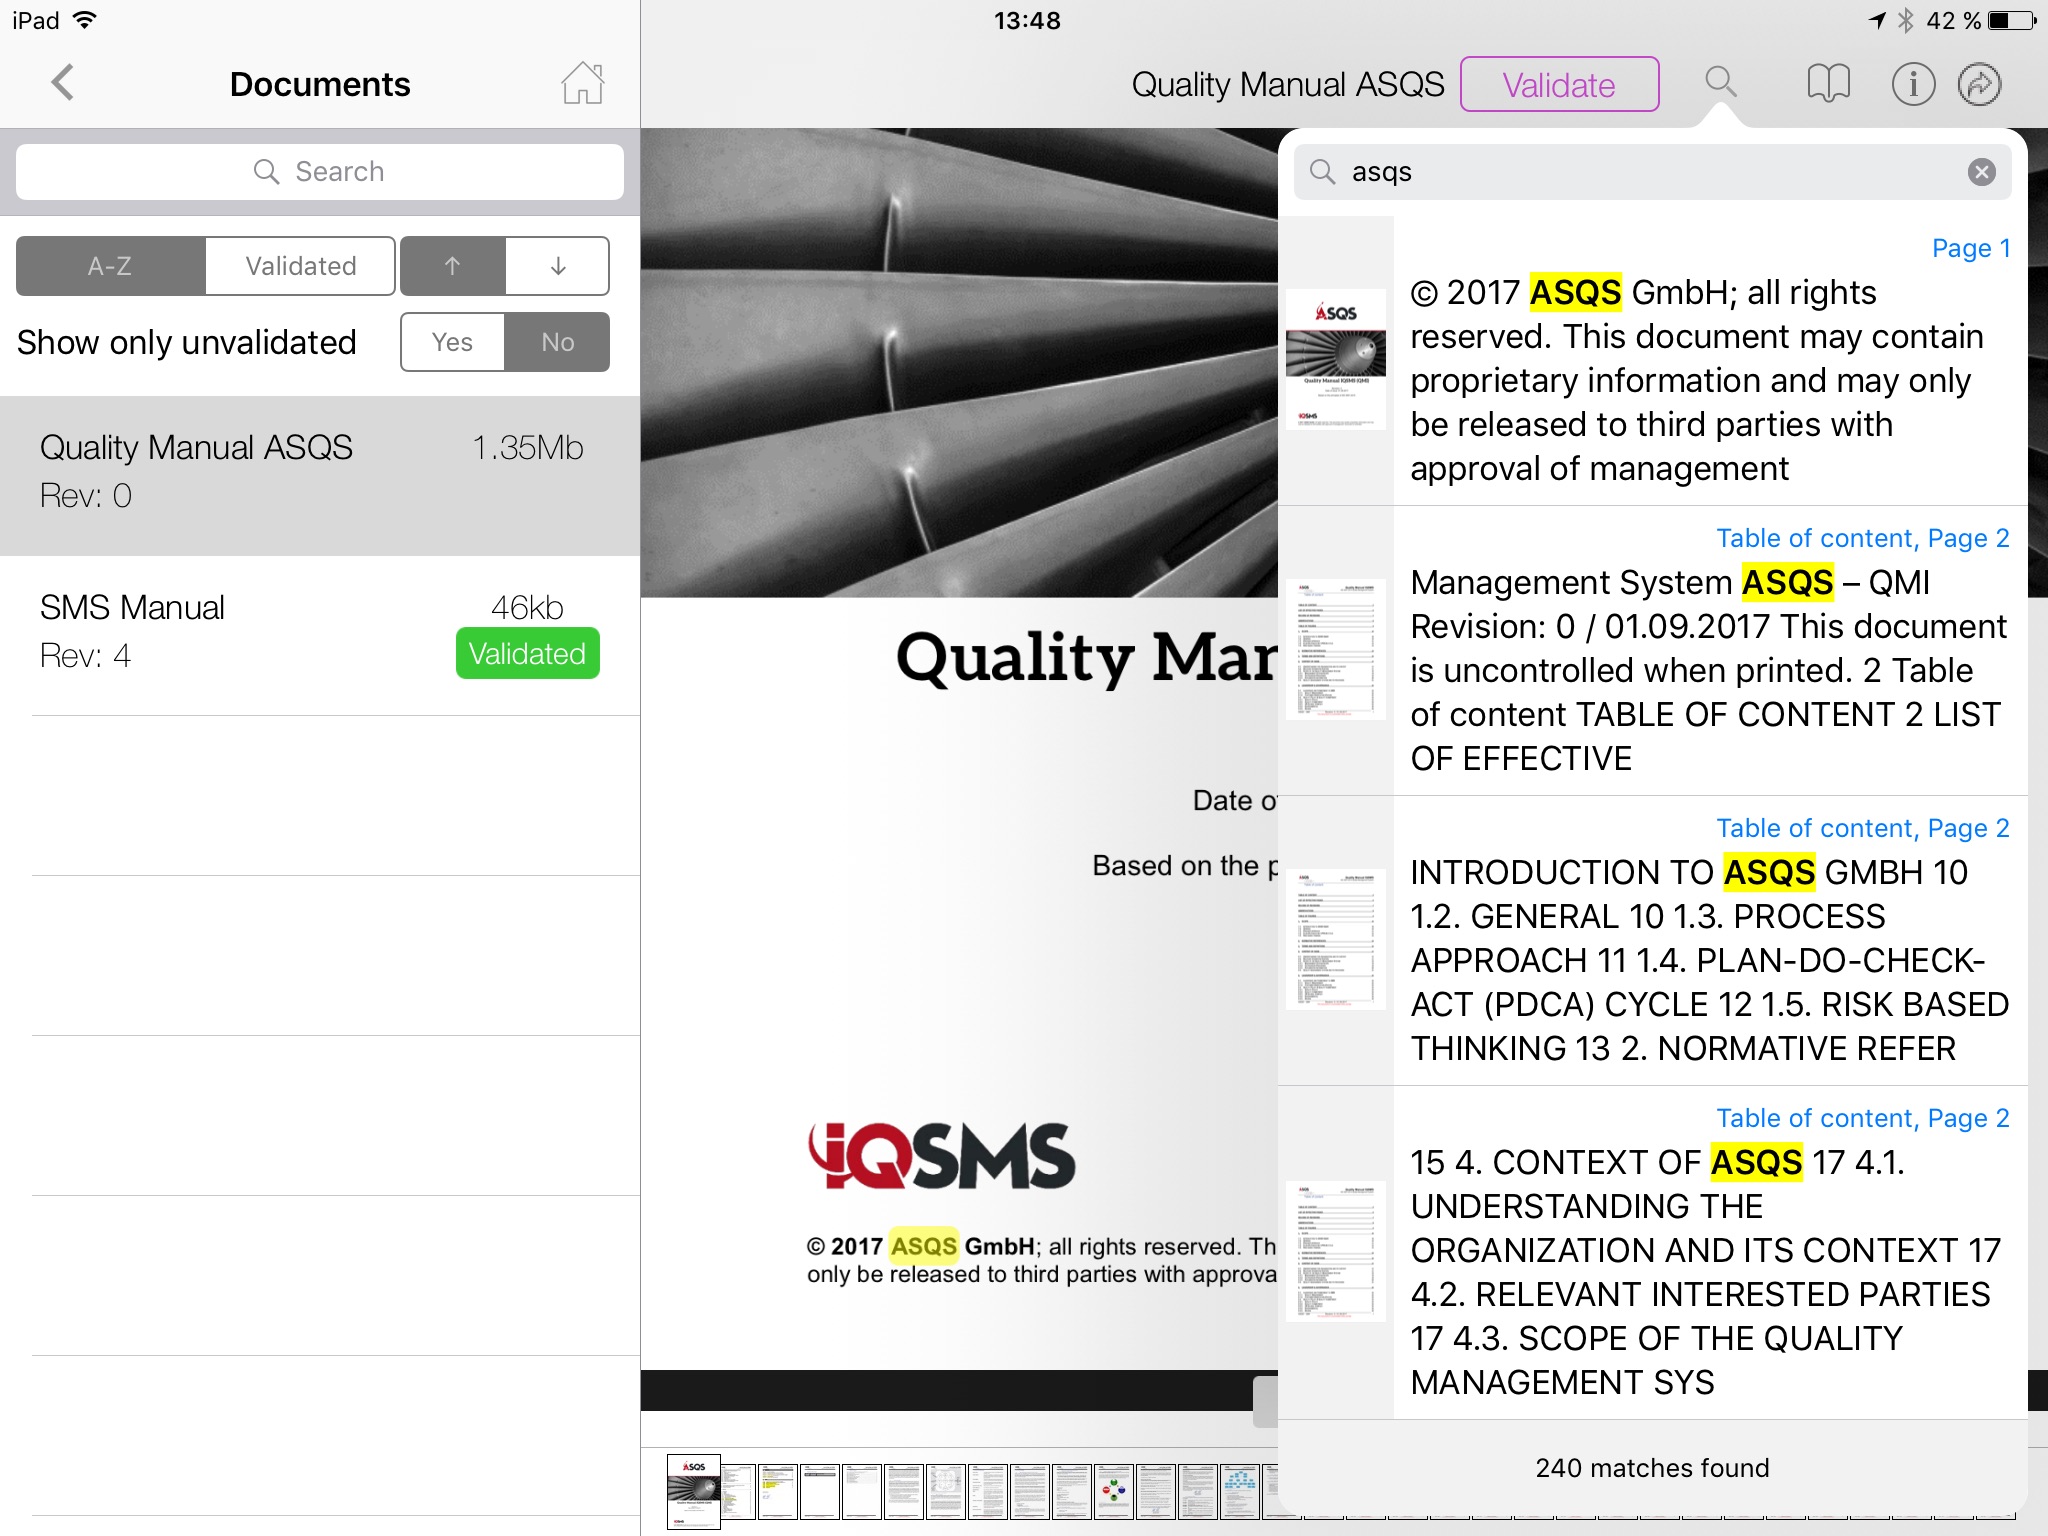Switch sorting to A-Z
The height and width of the screenshot is (1536, 2048).
(x=110, y=266)
